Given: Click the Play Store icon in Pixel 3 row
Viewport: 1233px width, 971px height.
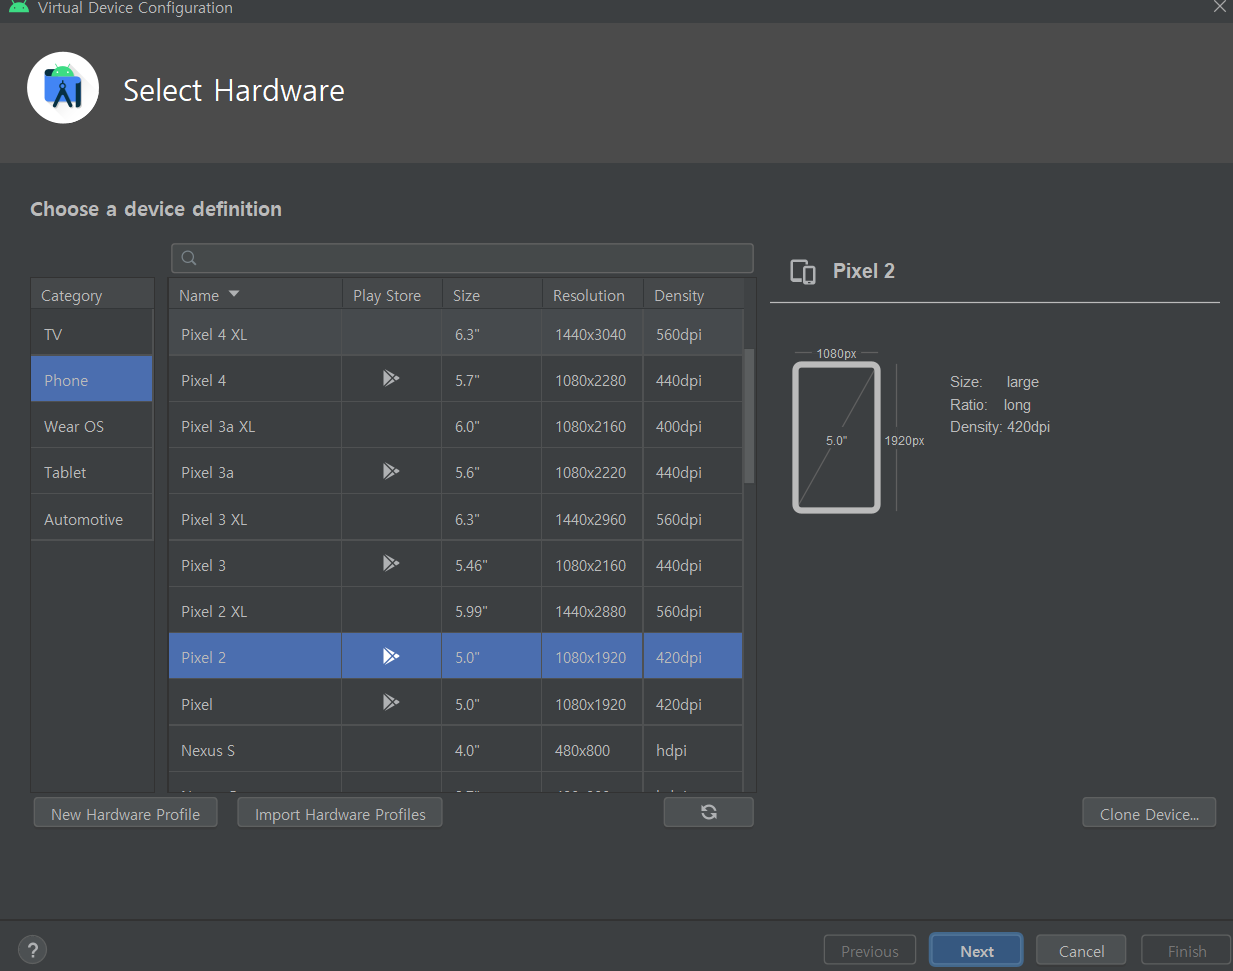Looking at the screenshot, I should [x=391, y=564].
